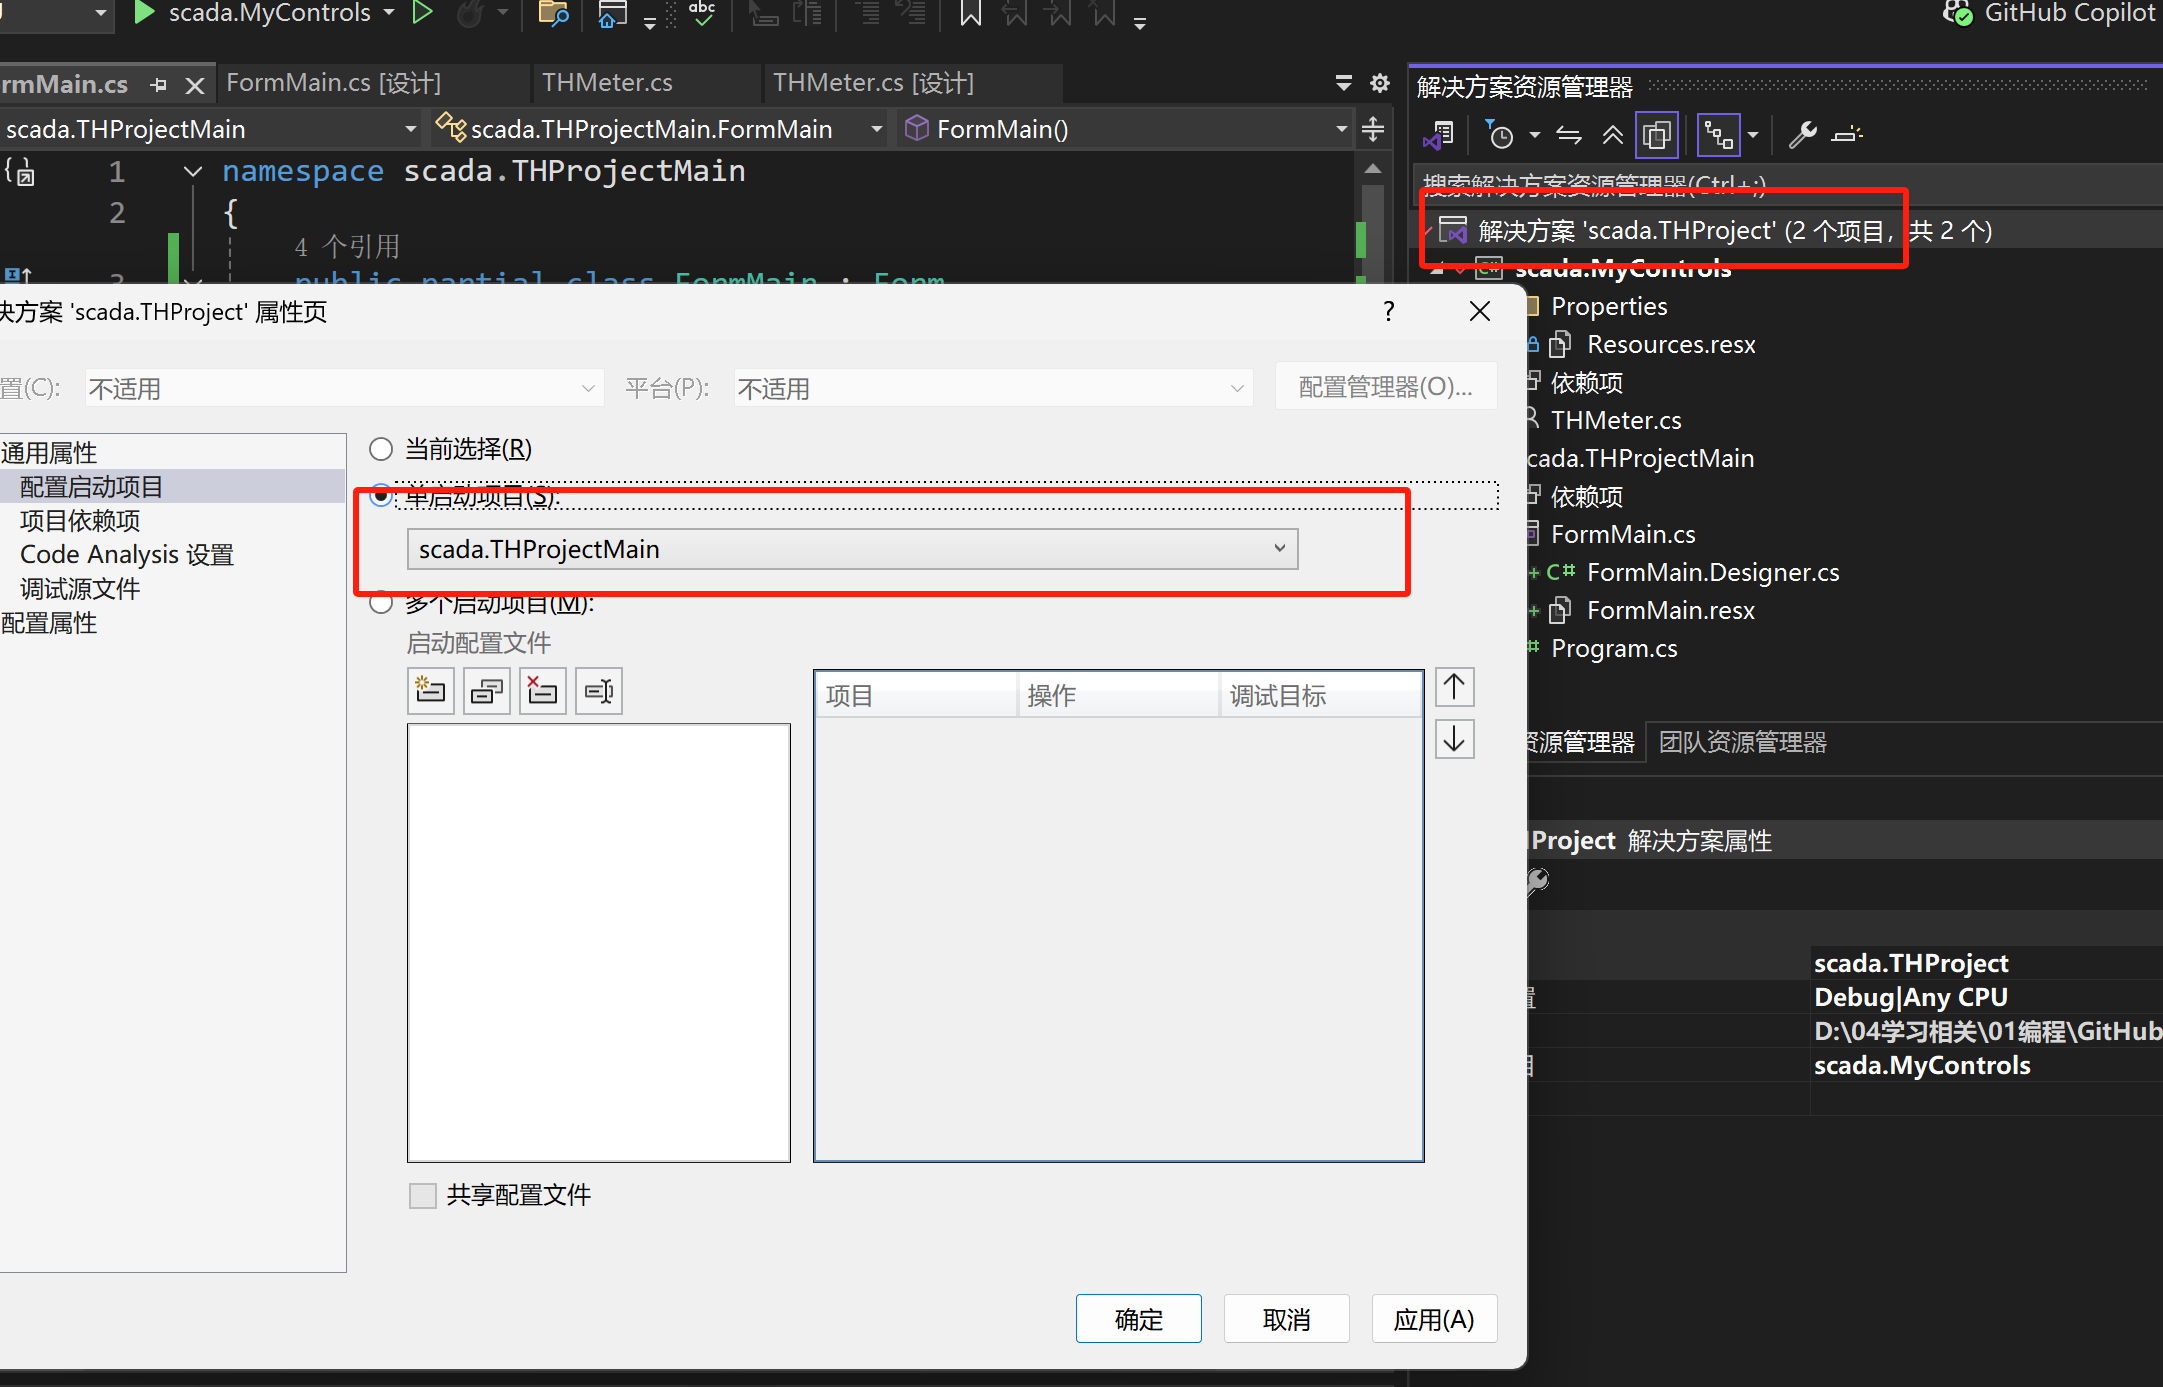
Task: Check 共享配置文件 checkbox
Action: tap(423, 1195)
